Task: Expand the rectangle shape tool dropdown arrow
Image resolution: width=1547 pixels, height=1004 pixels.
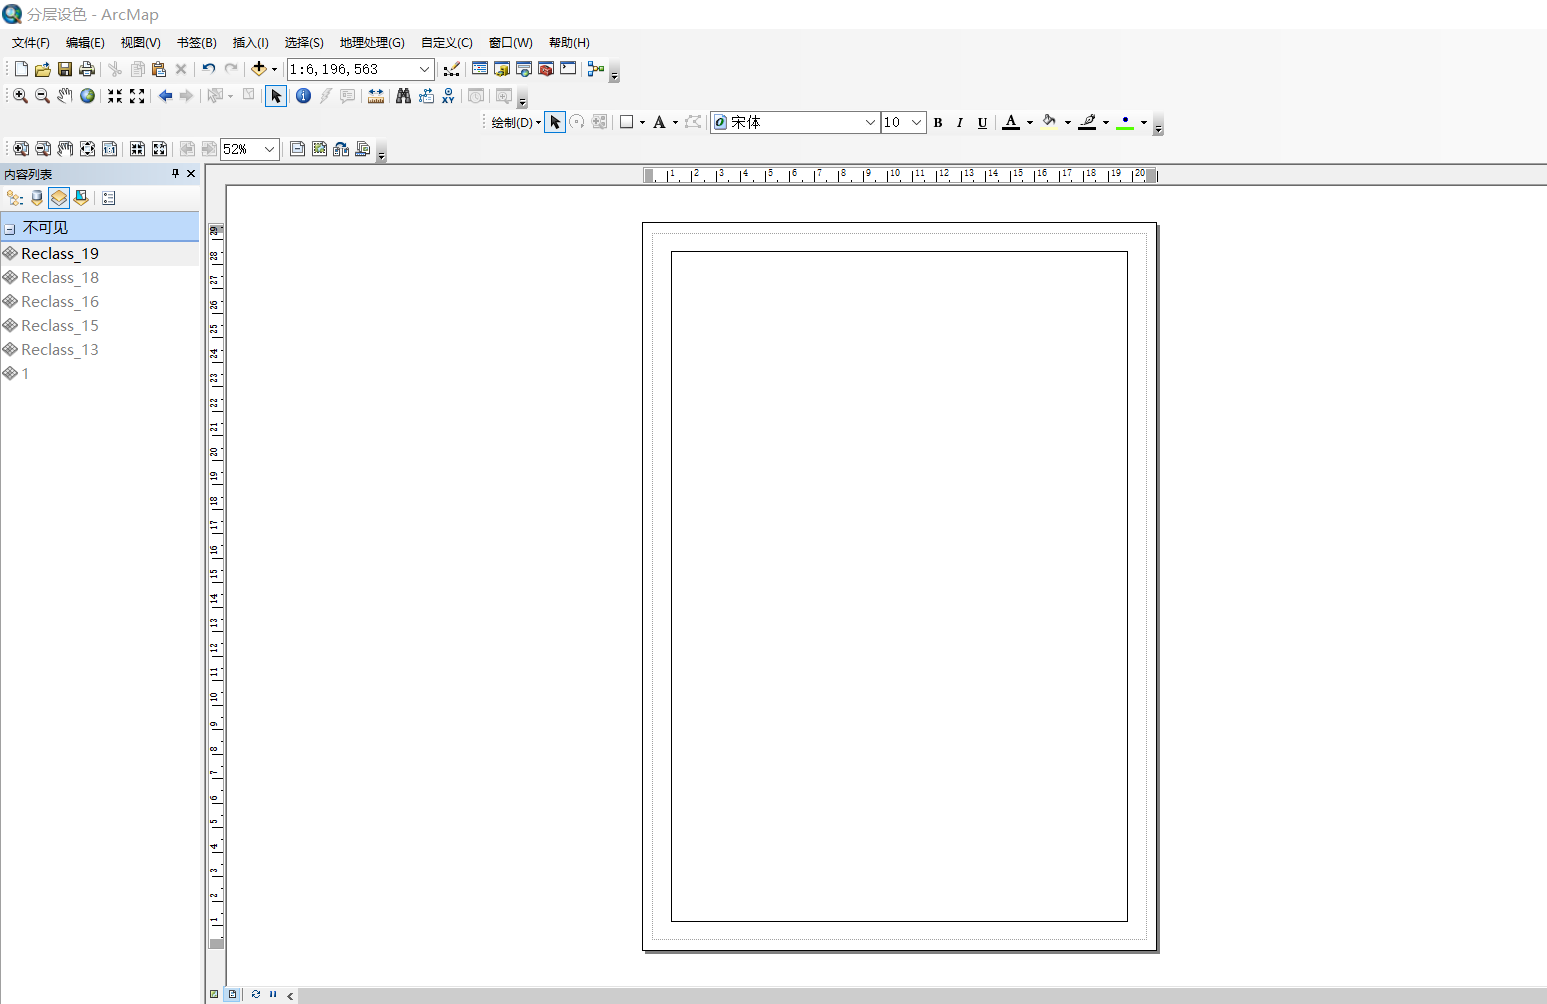Action: click(642, 123)
